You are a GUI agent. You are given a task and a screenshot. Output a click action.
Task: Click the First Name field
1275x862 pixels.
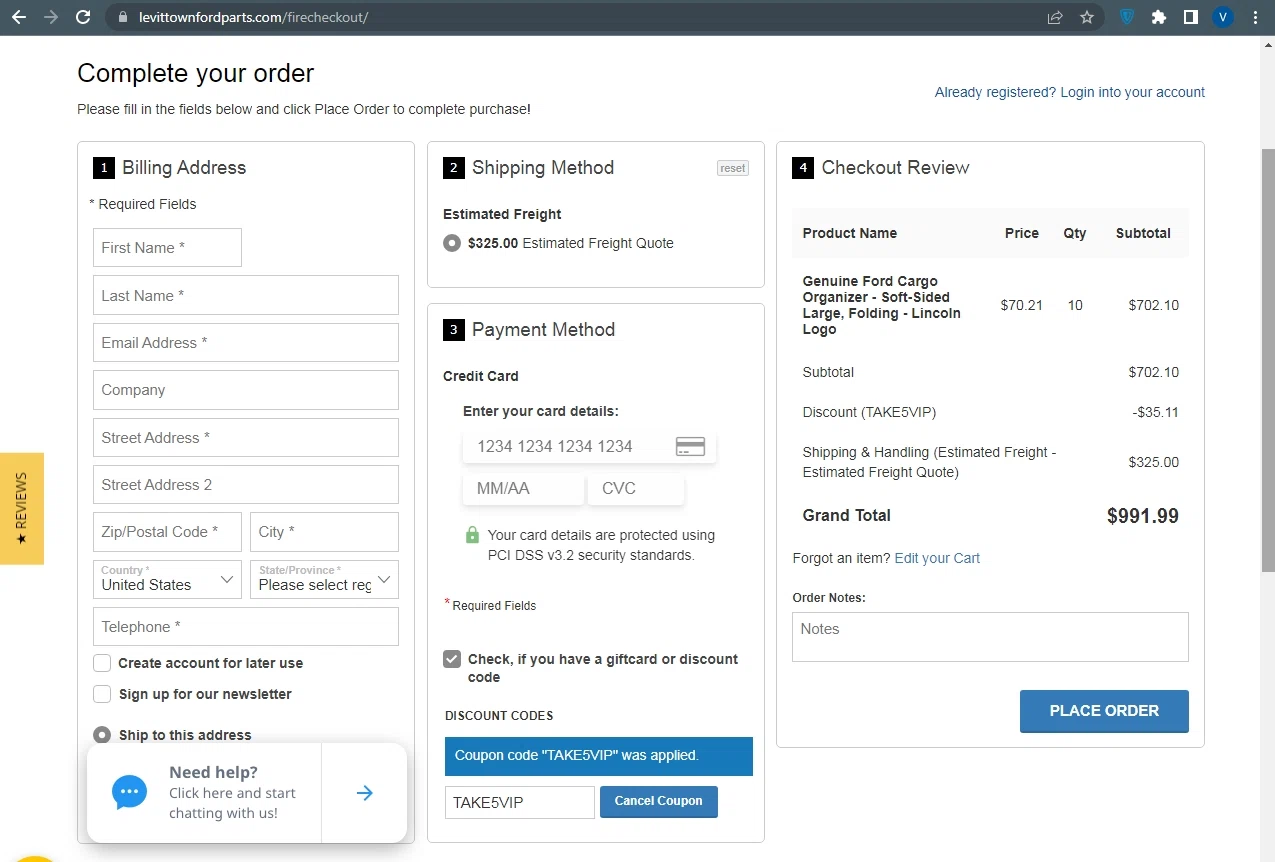(168, 247)
